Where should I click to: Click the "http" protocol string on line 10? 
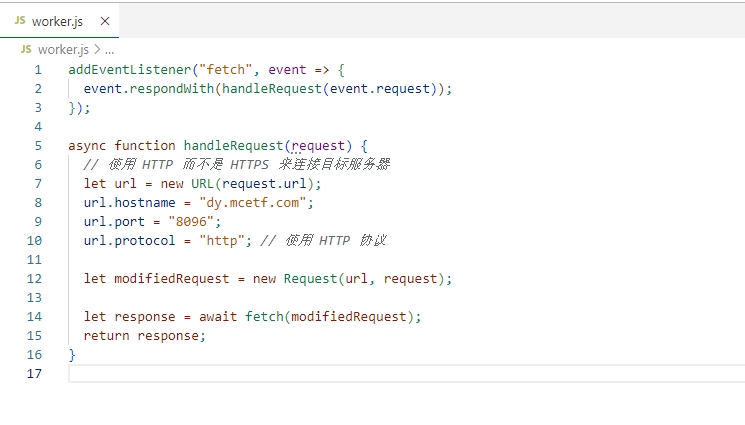221,241
